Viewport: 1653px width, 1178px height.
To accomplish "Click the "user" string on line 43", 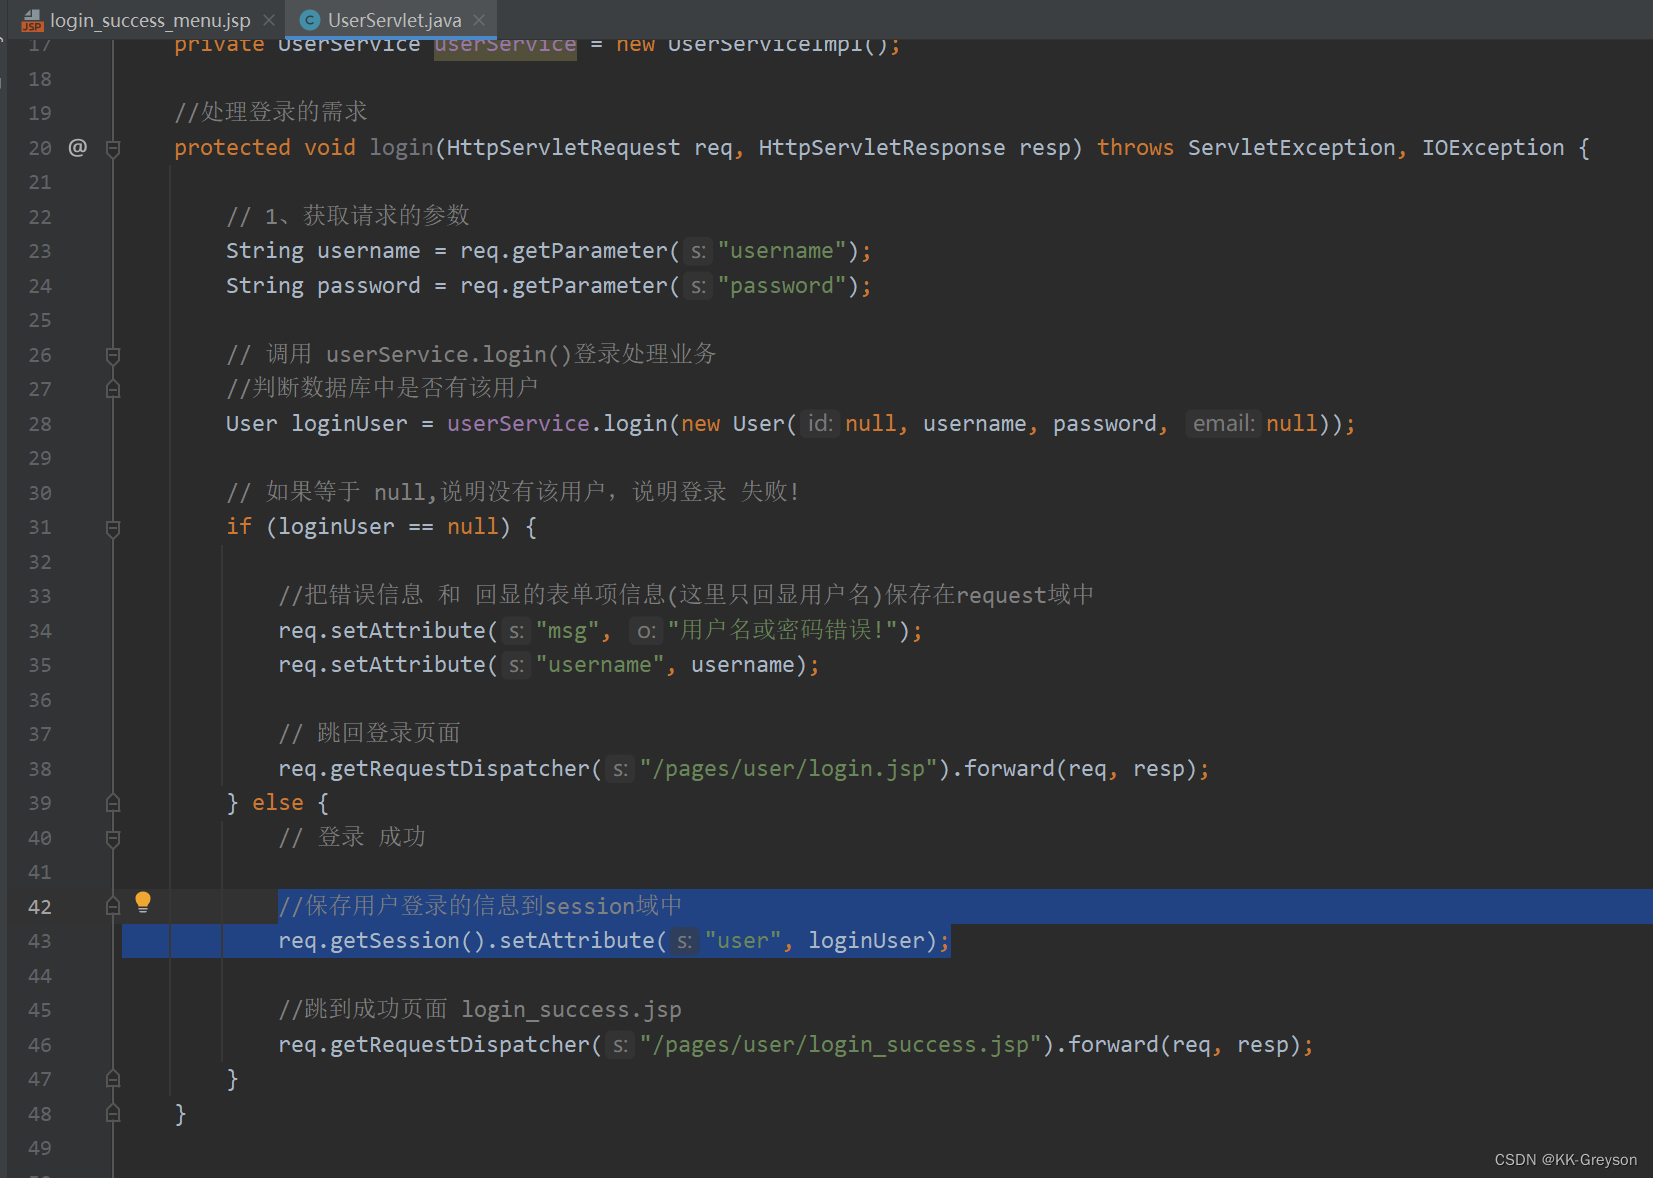I will click(x=743, y=941).
